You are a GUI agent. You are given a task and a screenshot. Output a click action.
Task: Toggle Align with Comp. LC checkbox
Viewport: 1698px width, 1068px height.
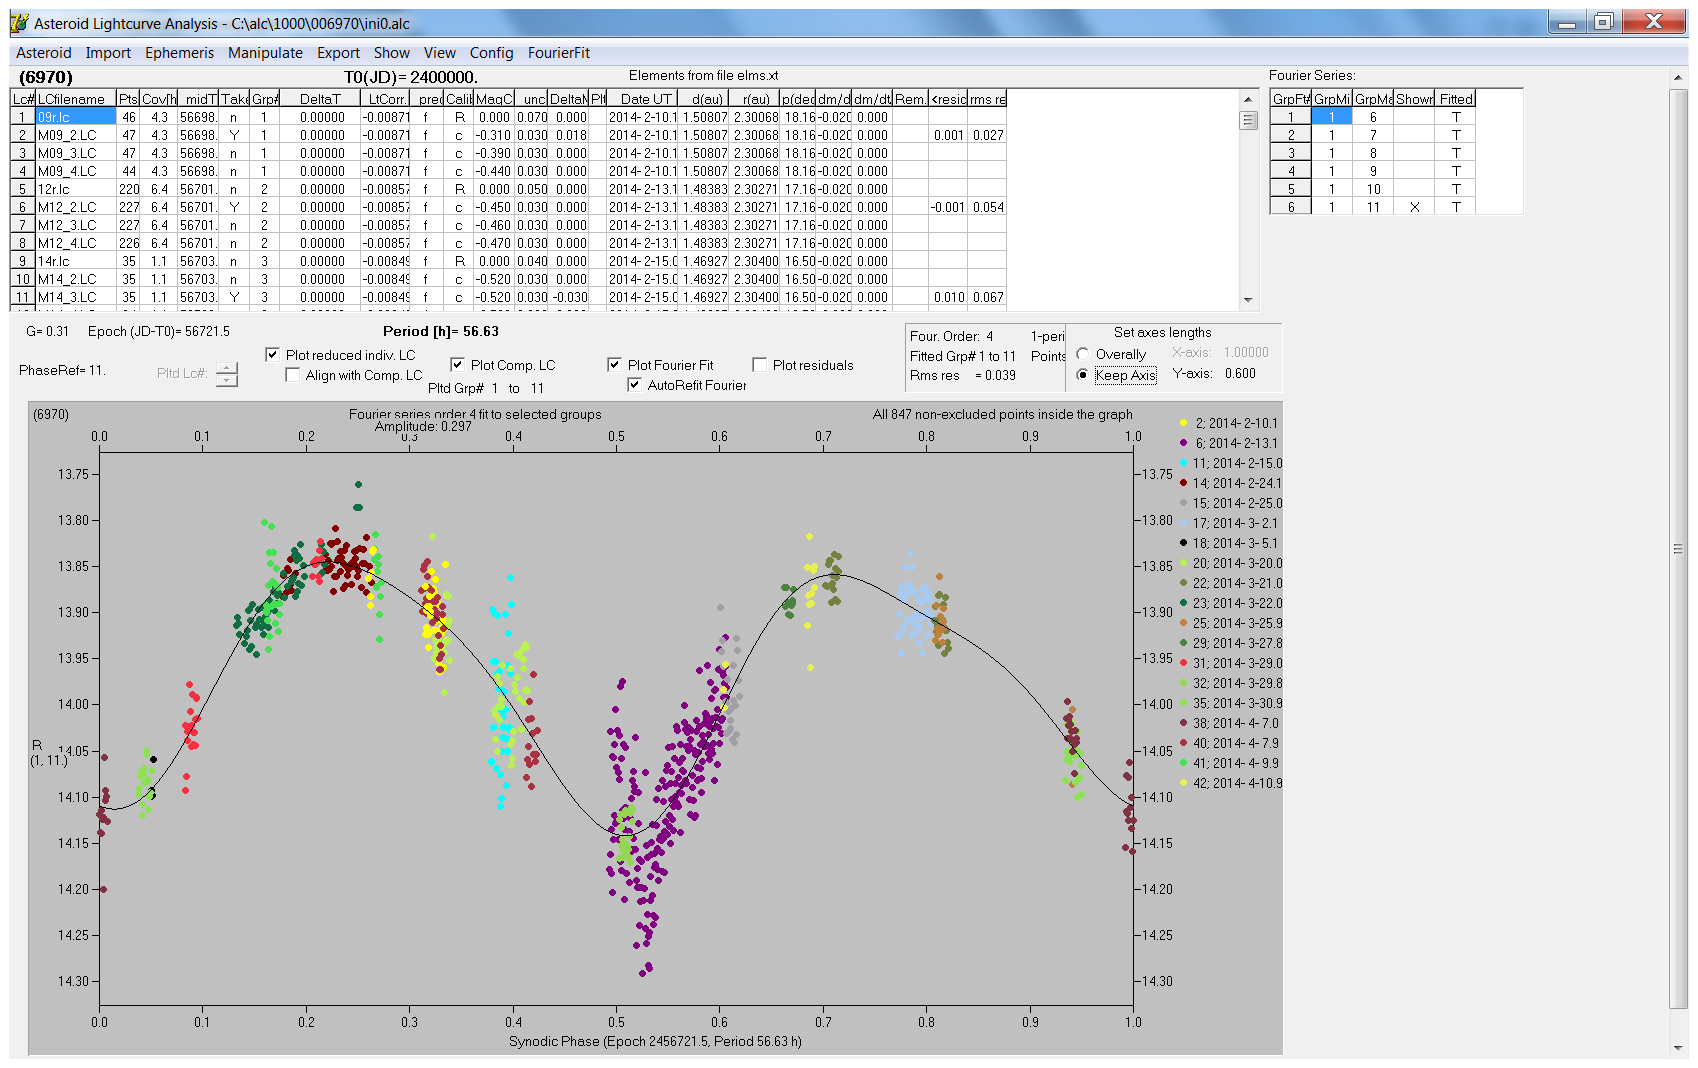tap(292, 375)
